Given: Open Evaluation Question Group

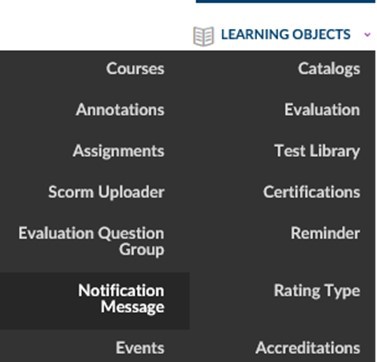Looking at the screenshot, I should point(91,241).
